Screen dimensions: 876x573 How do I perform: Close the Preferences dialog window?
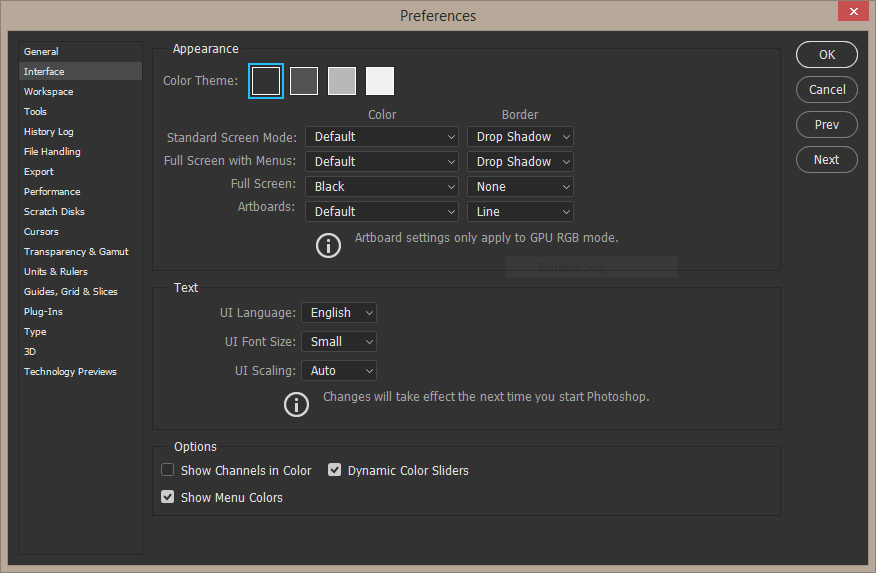tap(853, 11)
